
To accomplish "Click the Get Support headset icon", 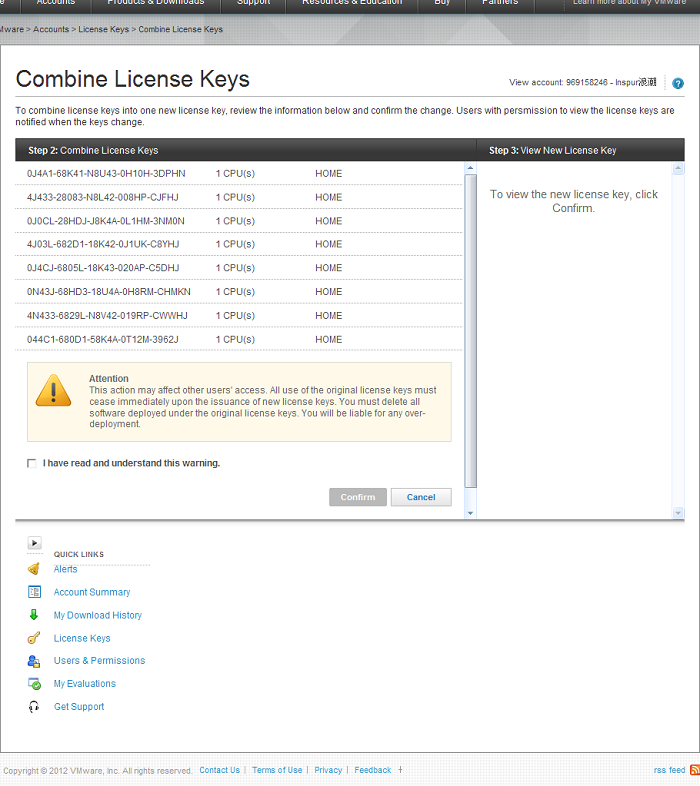I will click(34, 707).
